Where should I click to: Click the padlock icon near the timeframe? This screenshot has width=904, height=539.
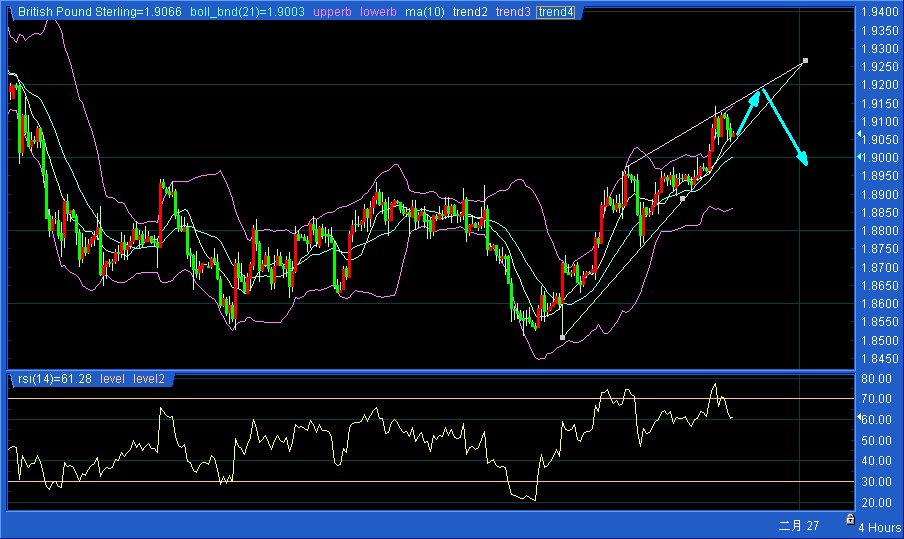tap(849, 520)
